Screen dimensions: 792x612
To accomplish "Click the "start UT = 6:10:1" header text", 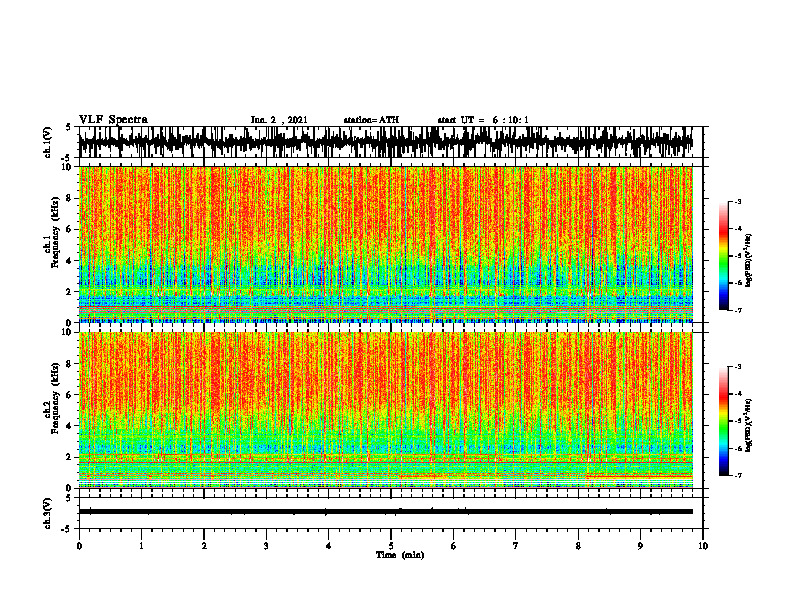I will click(x=483, y=120).
